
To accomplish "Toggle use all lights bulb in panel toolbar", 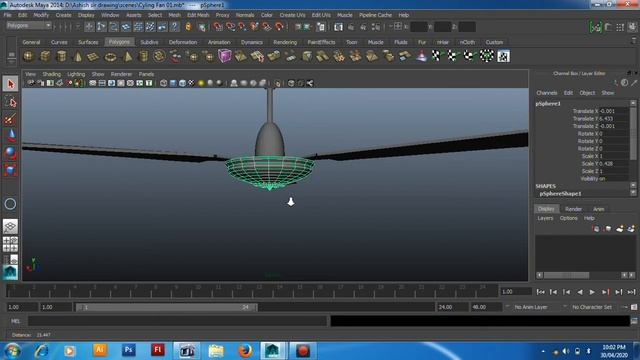I will tap(201, 83).
